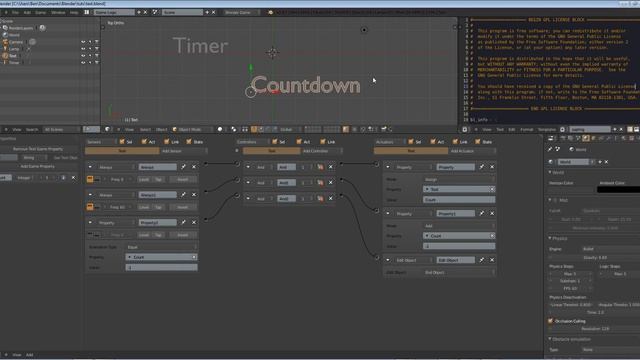This screenshot has width=640, height=360.
Task: Remove the first And controller
Action: click(x=331, y=167)
